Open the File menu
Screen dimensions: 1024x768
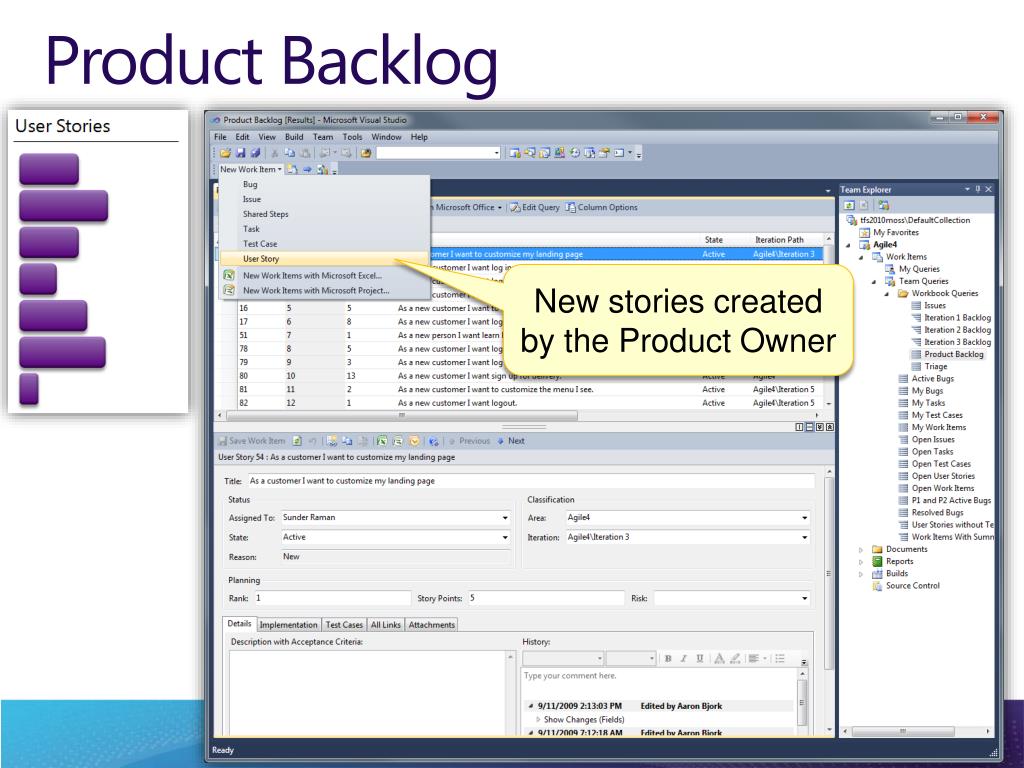(x=220, y=137)
